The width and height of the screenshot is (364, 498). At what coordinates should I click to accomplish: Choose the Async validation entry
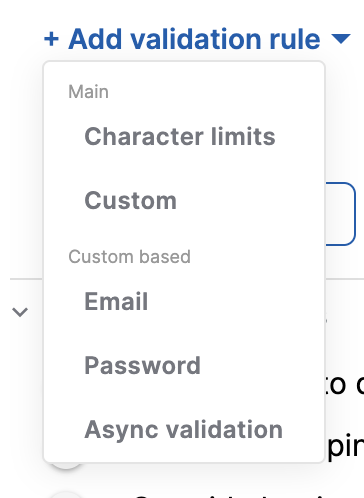[x=184, y=429]
